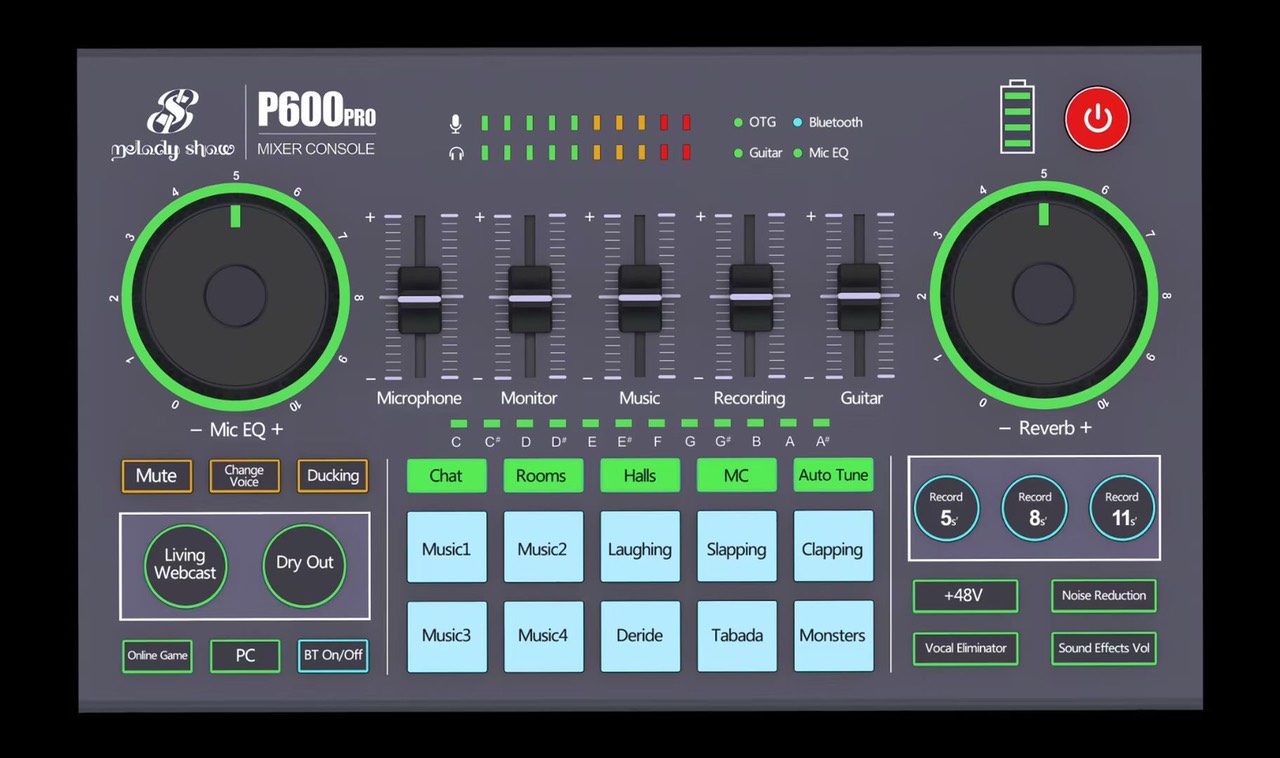Select the G# key indicator
This screenshot has height=758, width=1280.
click(x=723, y=424)
